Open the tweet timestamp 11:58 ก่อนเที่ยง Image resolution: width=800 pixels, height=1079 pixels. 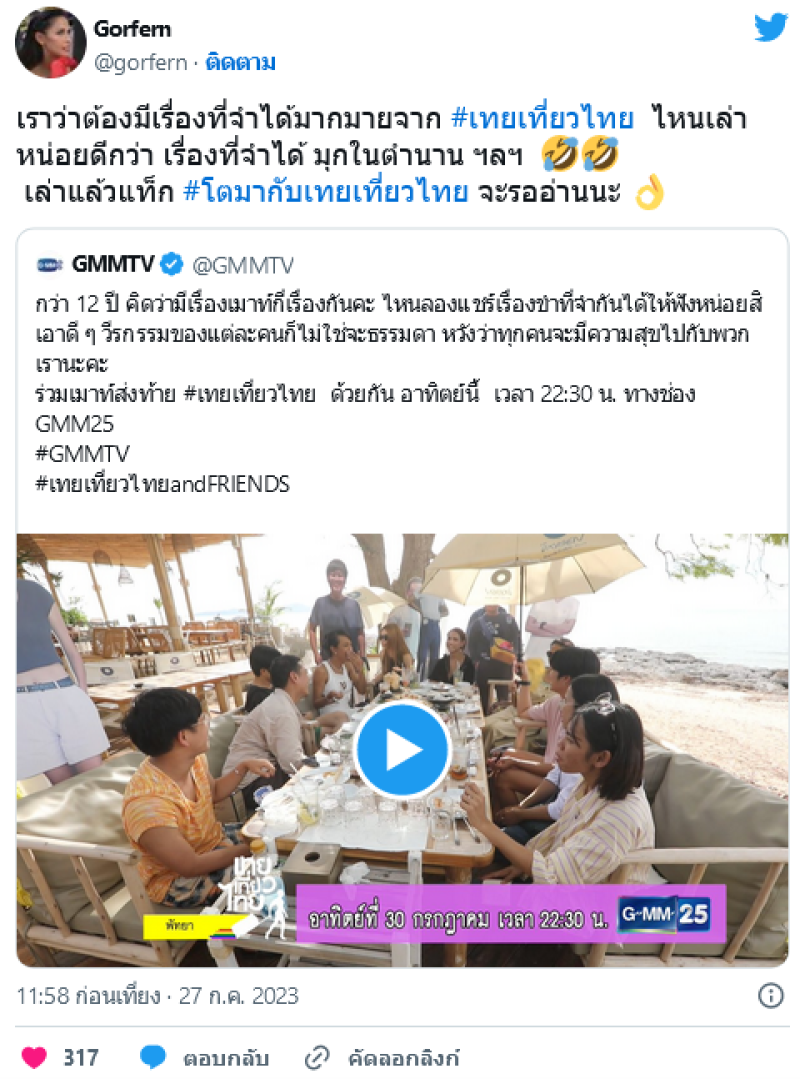coord(88,996)
